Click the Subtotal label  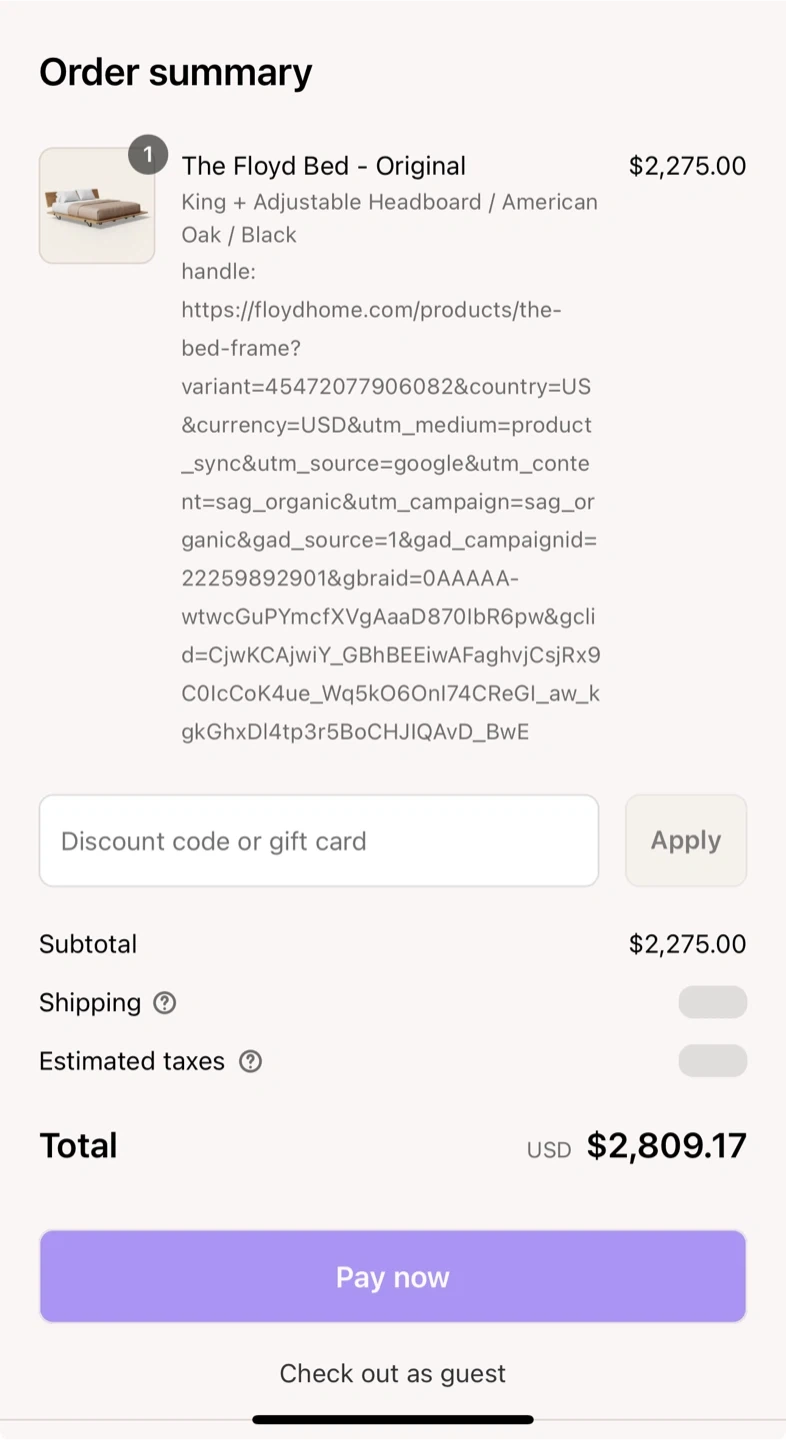point(88,944)
